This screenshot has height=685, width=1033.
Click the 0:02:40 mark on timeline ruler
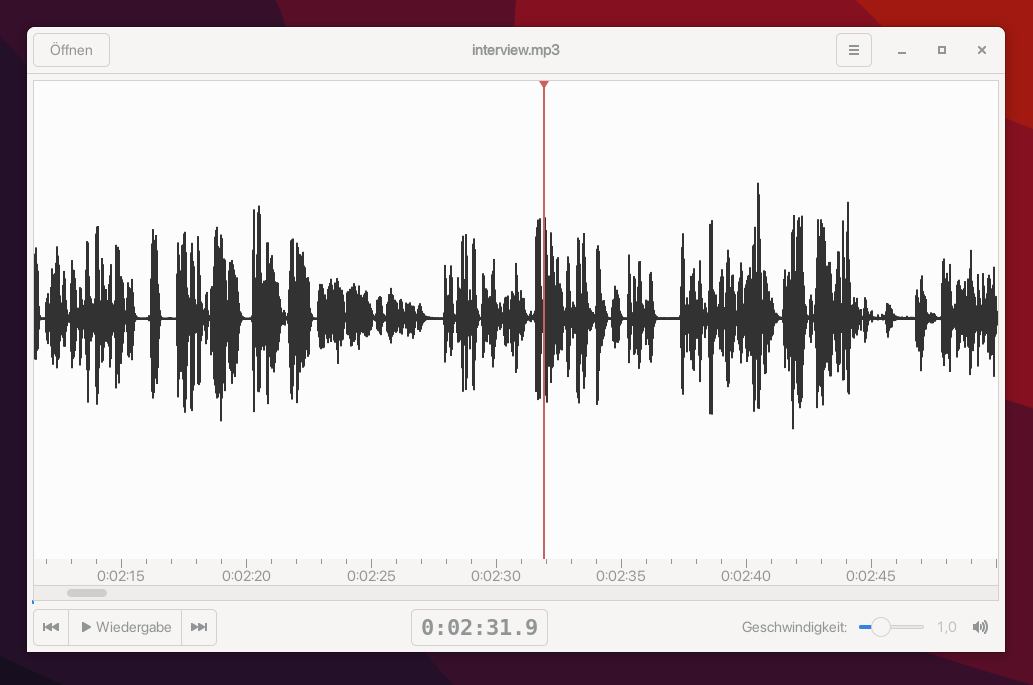coord(746,576)
